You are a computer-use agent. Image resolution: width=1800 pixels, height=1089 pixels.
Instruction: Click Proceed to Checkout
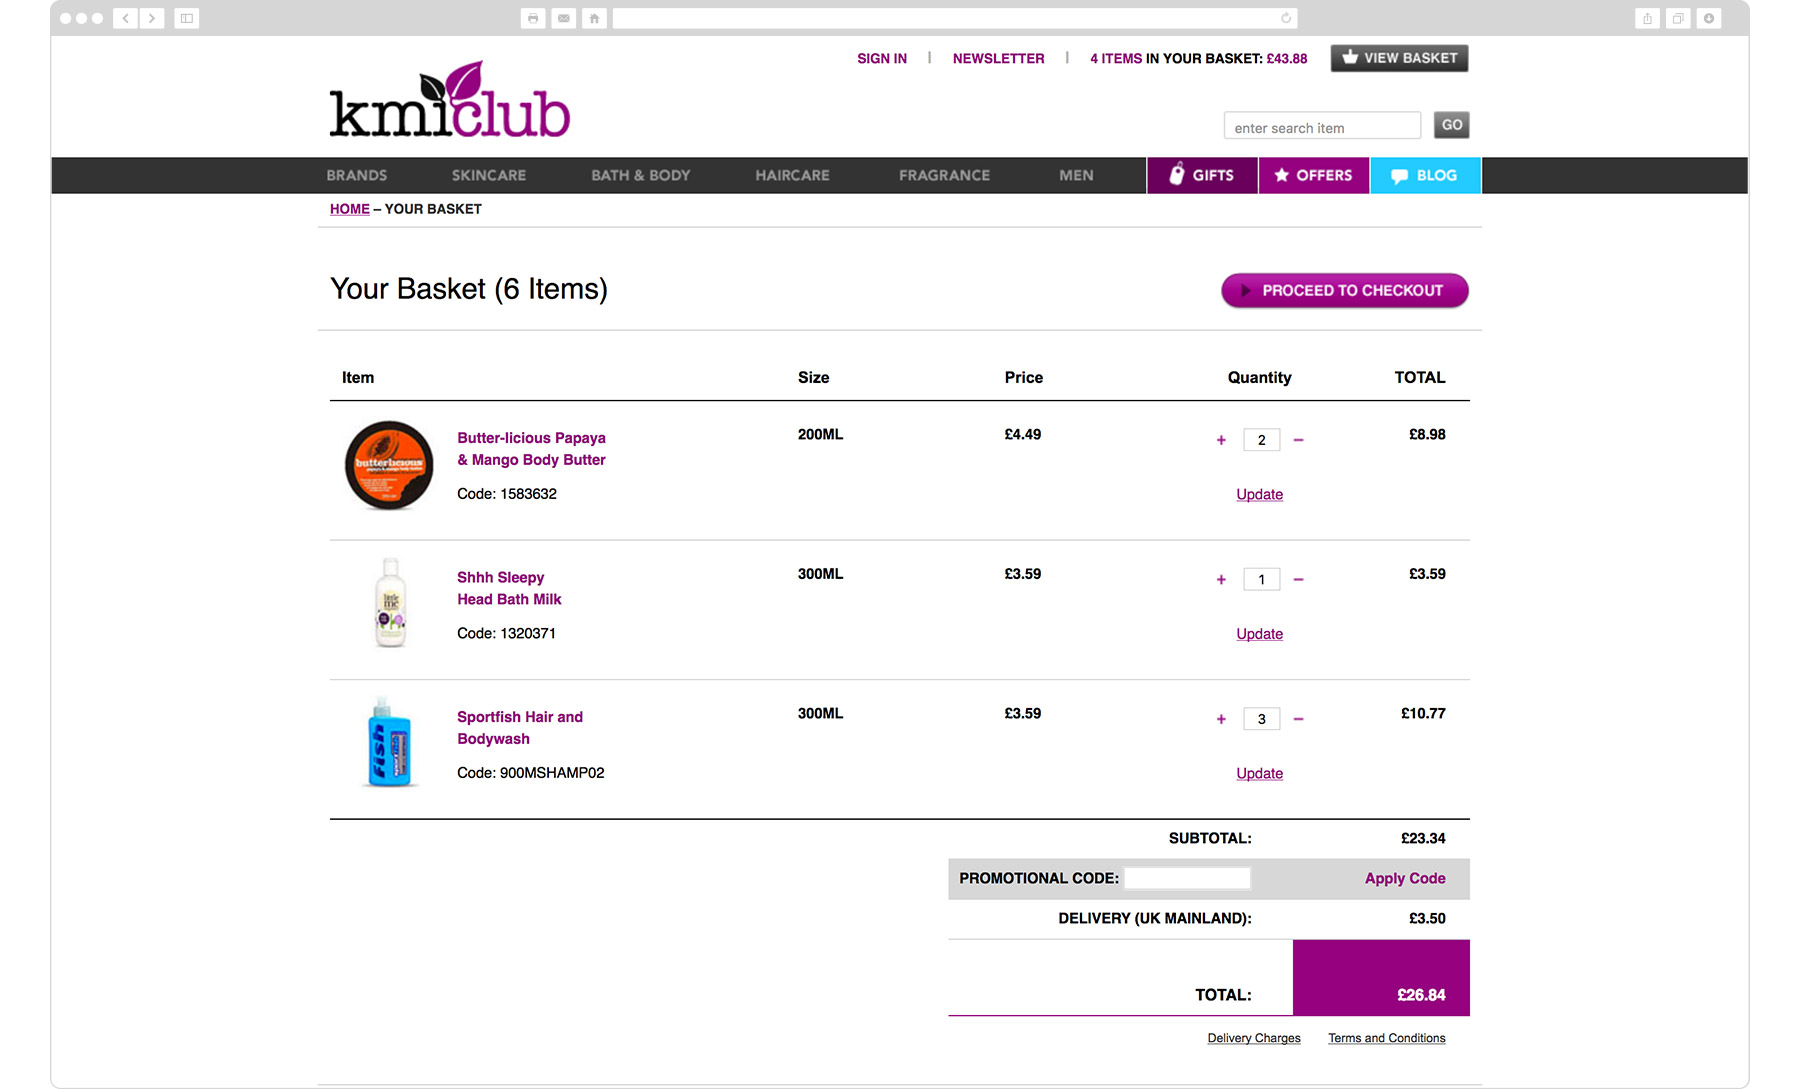pos(1344,290)
